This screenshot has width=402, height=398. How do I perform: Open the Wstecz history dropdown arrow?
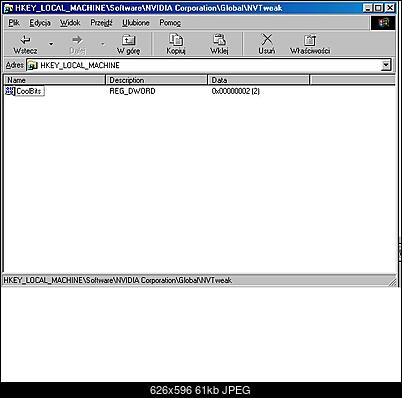51,44
